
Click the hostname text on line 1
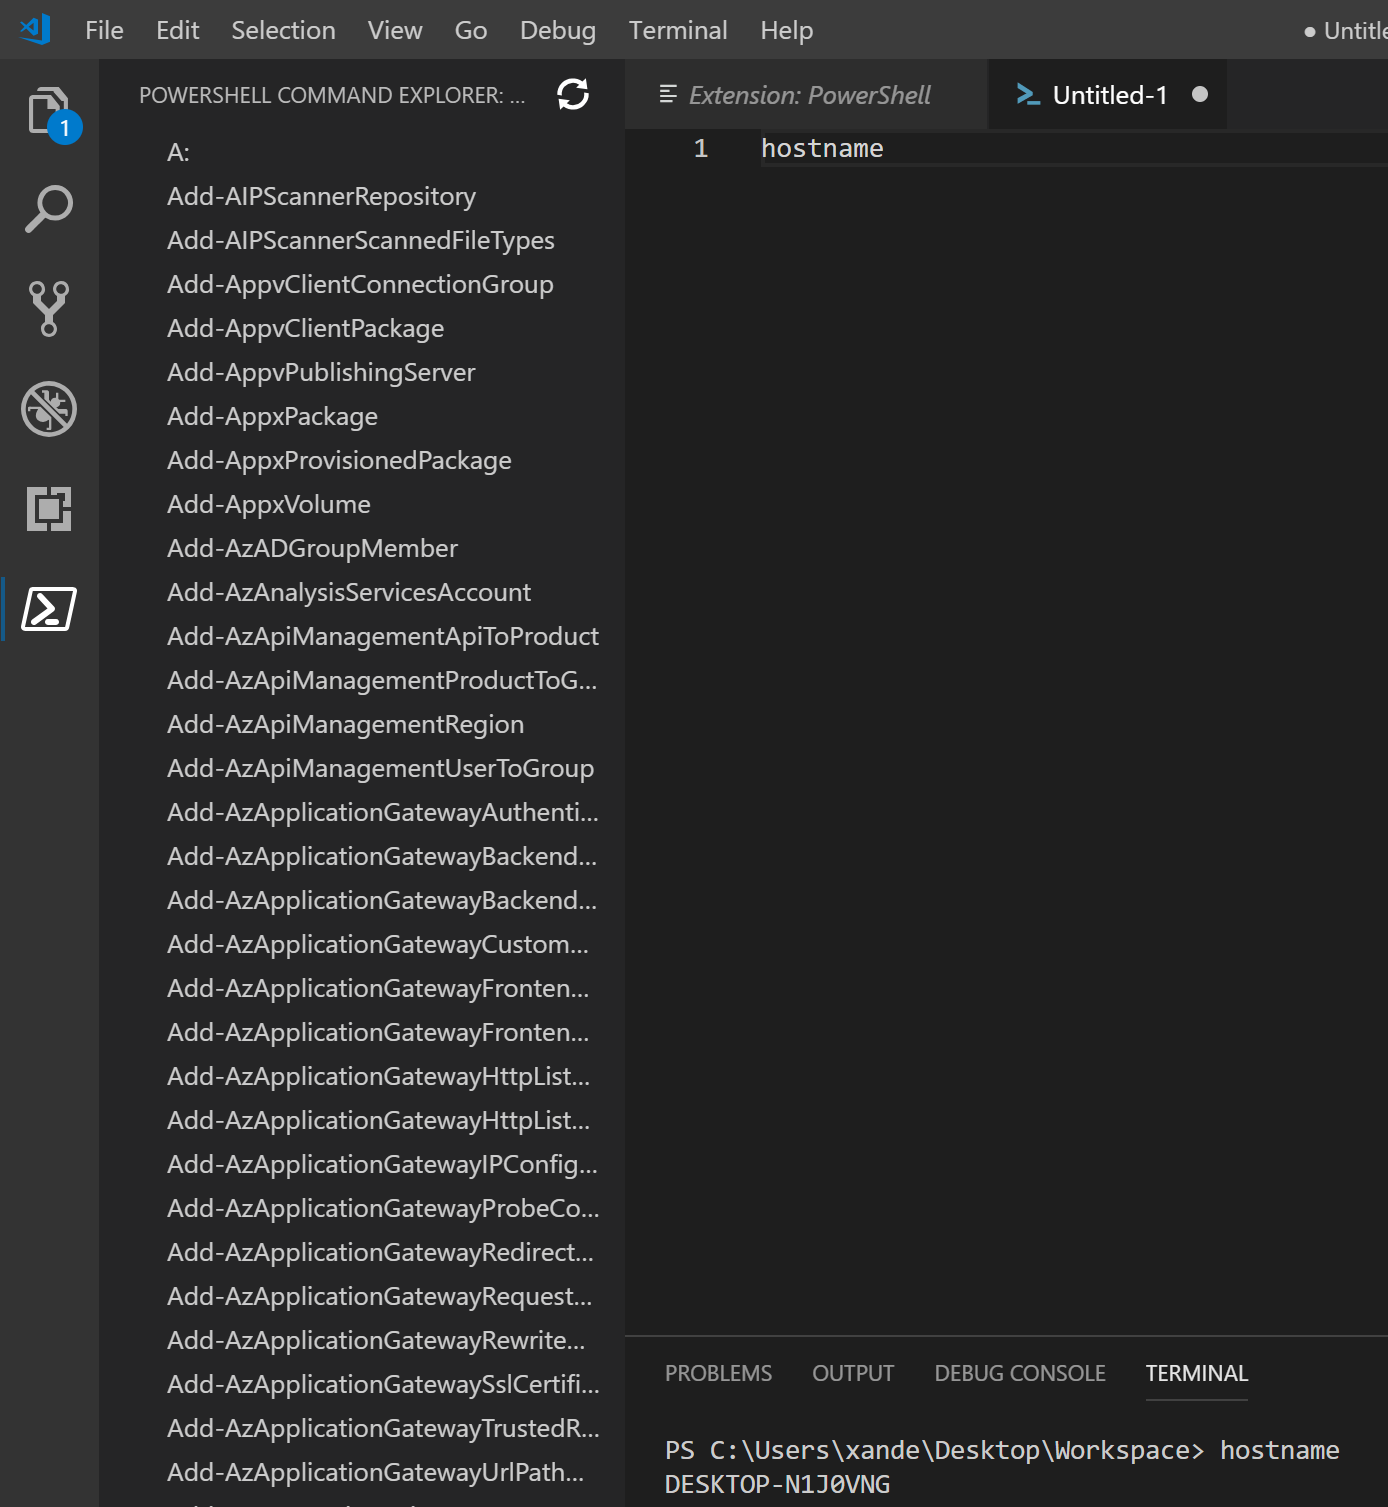pyautogui.click(x=821, y=147)
